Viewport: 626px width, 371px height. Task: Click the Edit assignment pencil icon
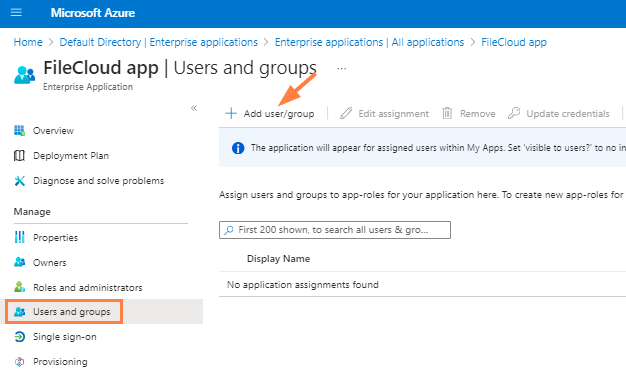[x=346, y=113]
